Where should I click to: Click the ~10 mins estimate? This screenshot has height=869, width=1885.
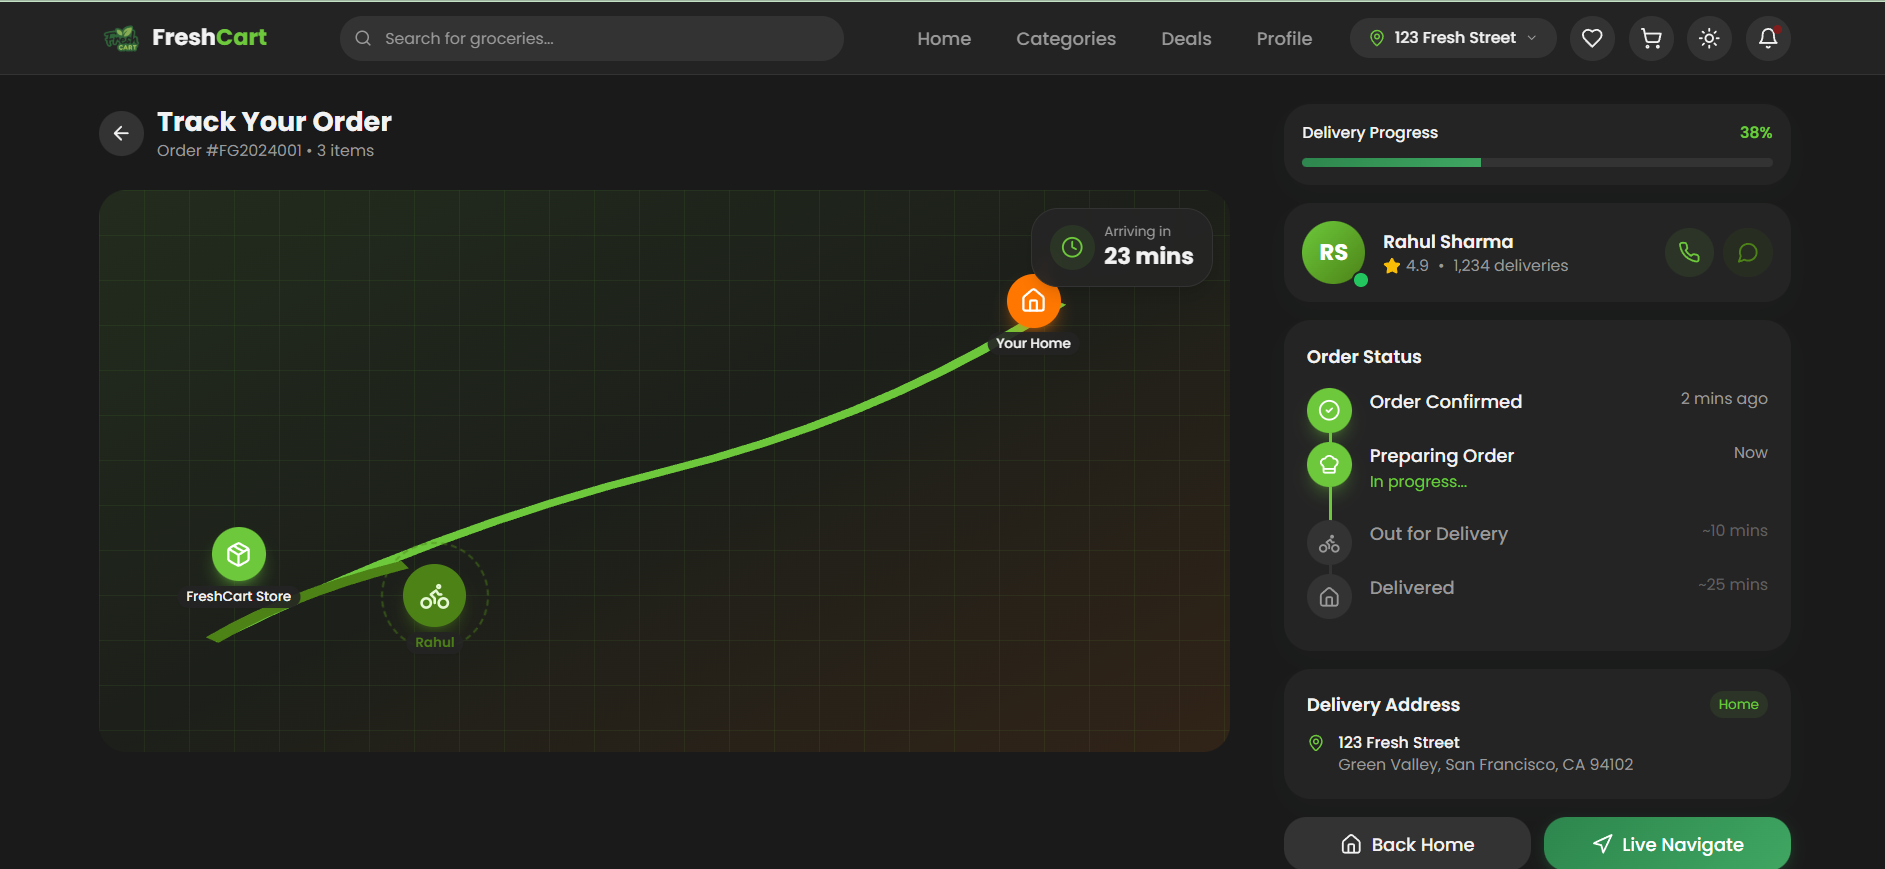pos(1734,531)
